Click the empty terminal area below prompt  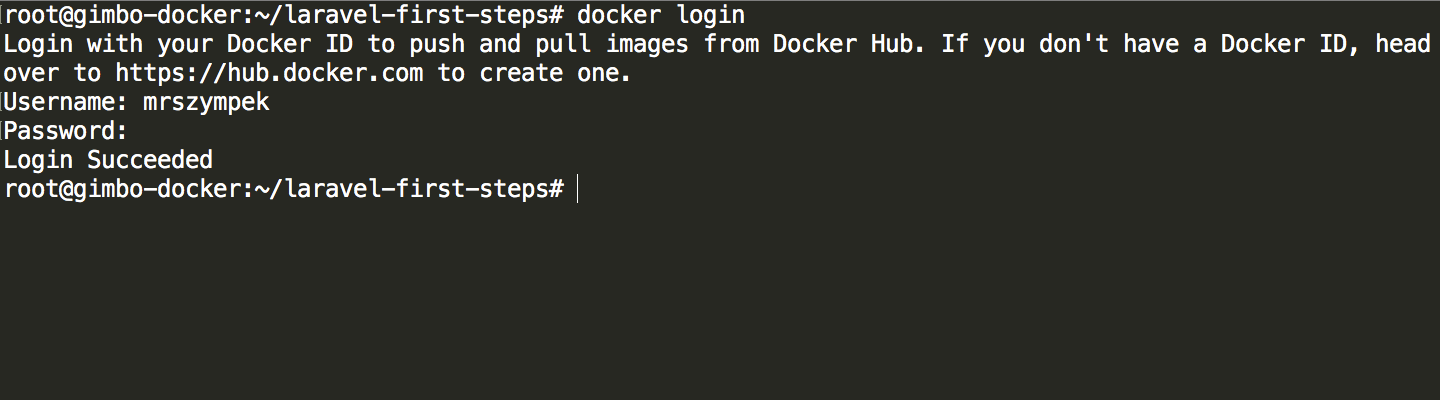(720, 300)
